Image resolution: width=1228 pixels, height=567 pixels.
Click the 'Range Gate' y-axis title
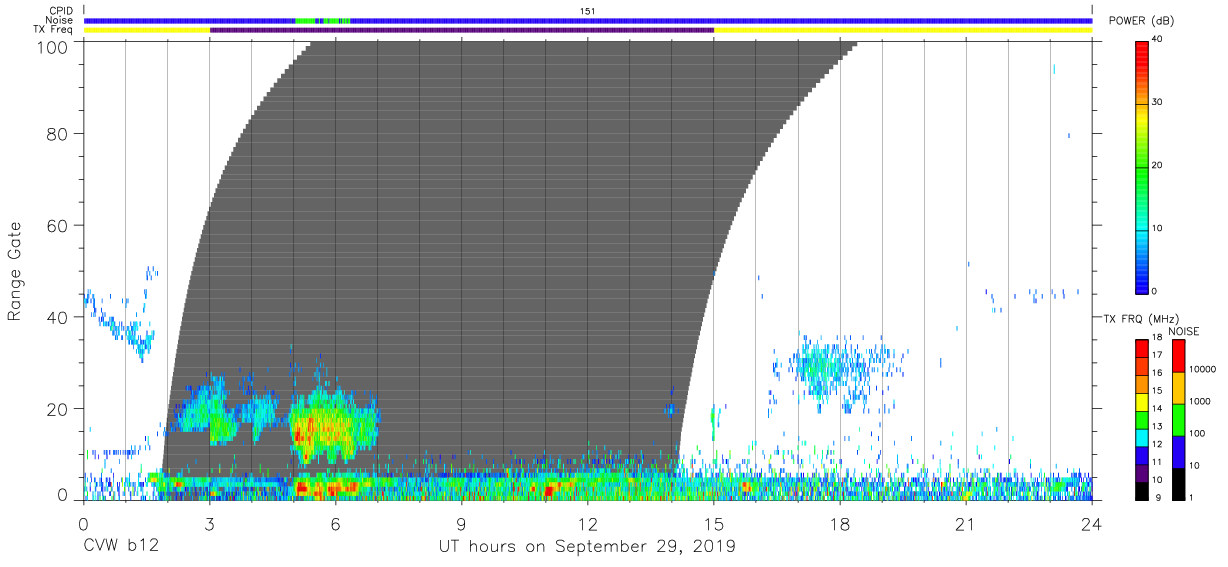pyautogui.click(x=15, y=270)
